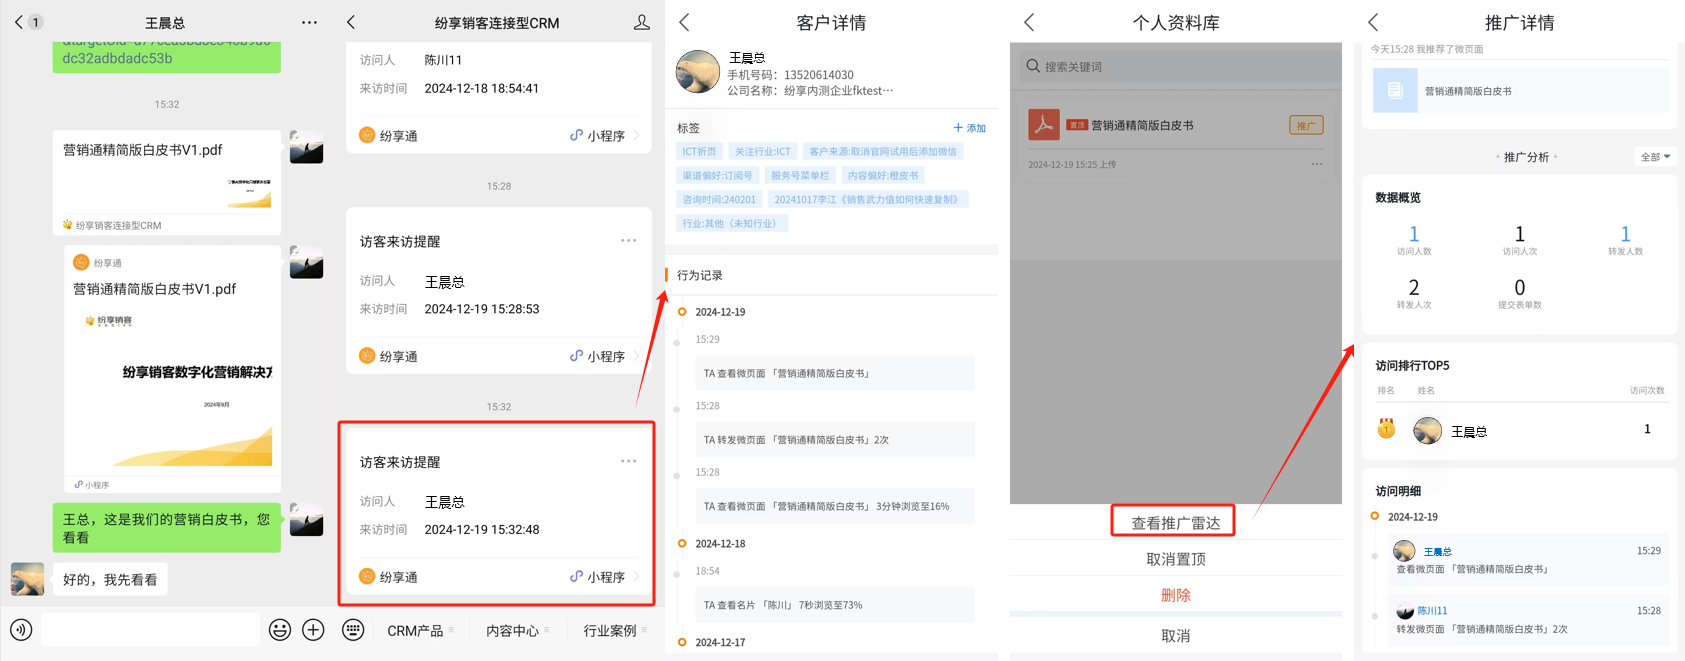Open the emoji picker in chat
The image size is (1685, 661).
point(280,629)
